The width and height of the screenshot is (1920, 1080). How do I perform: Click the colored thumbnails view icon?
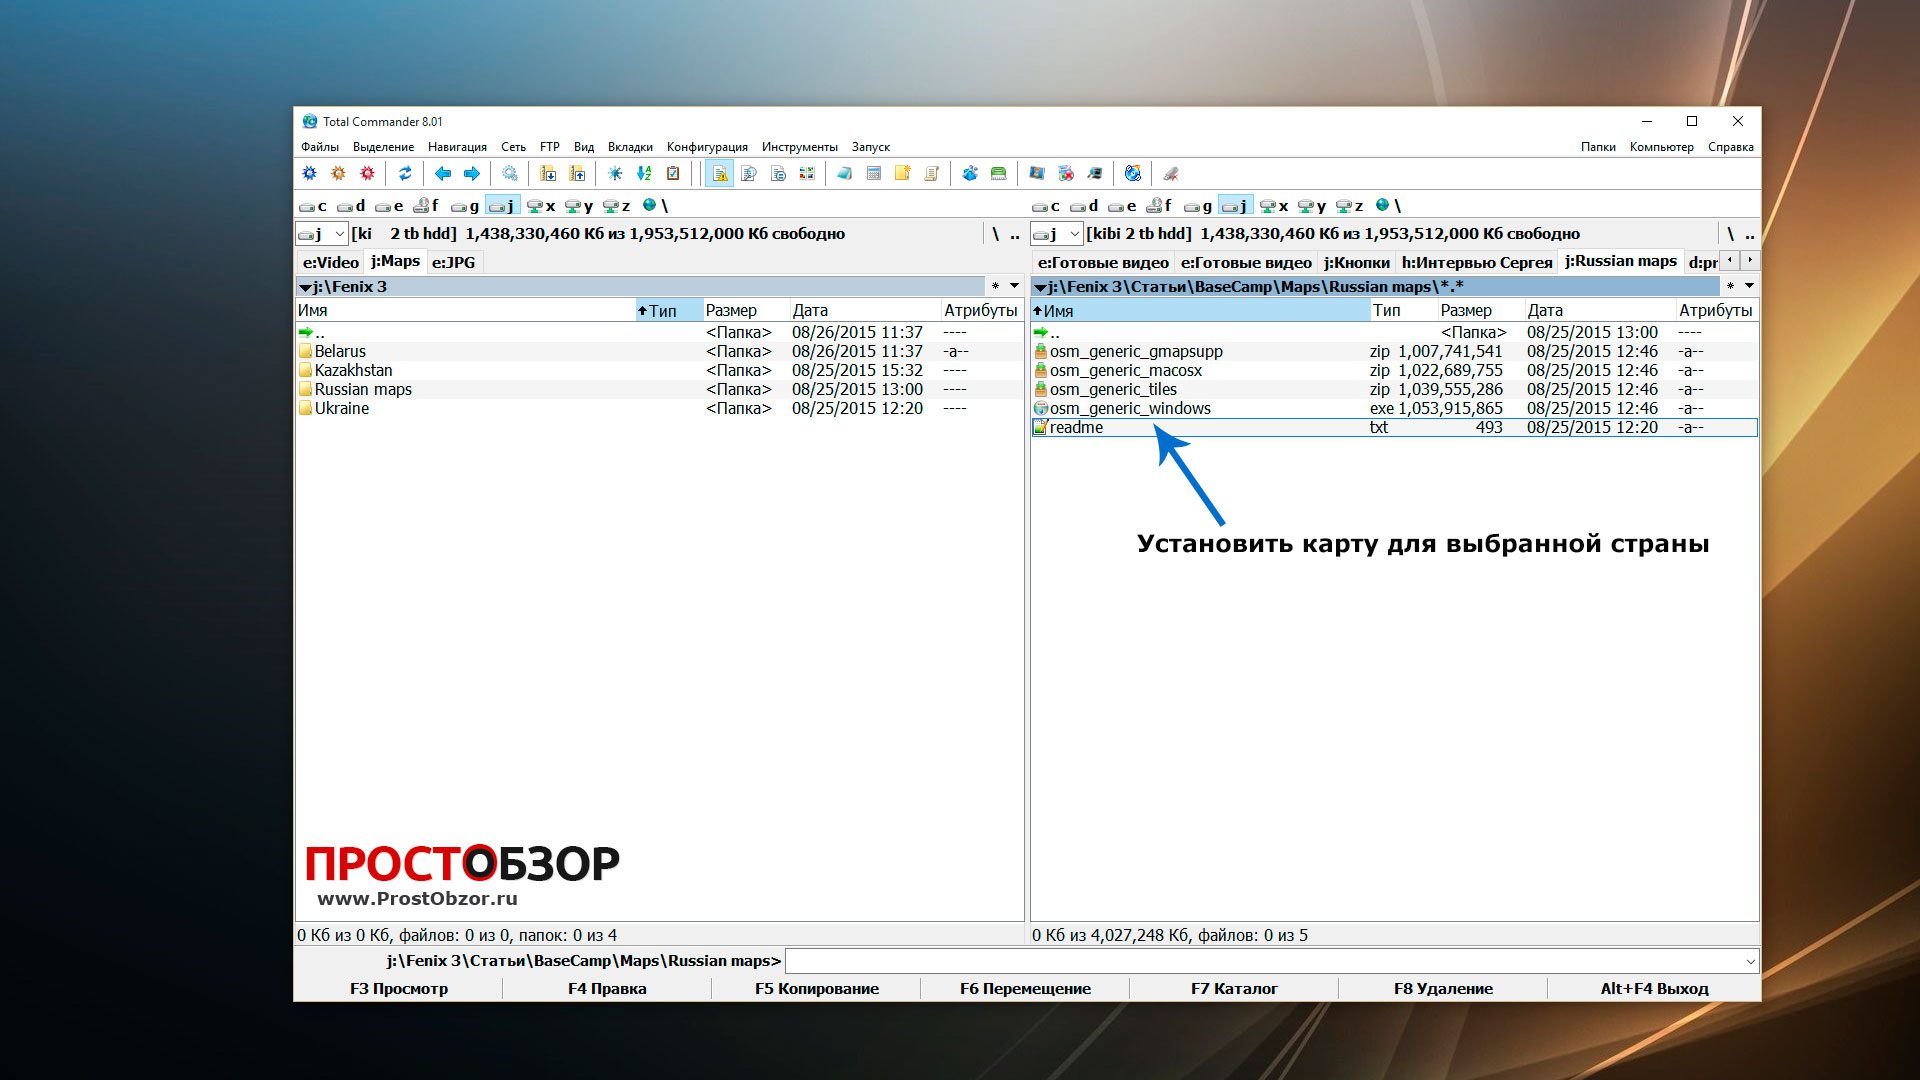[806, 173]
